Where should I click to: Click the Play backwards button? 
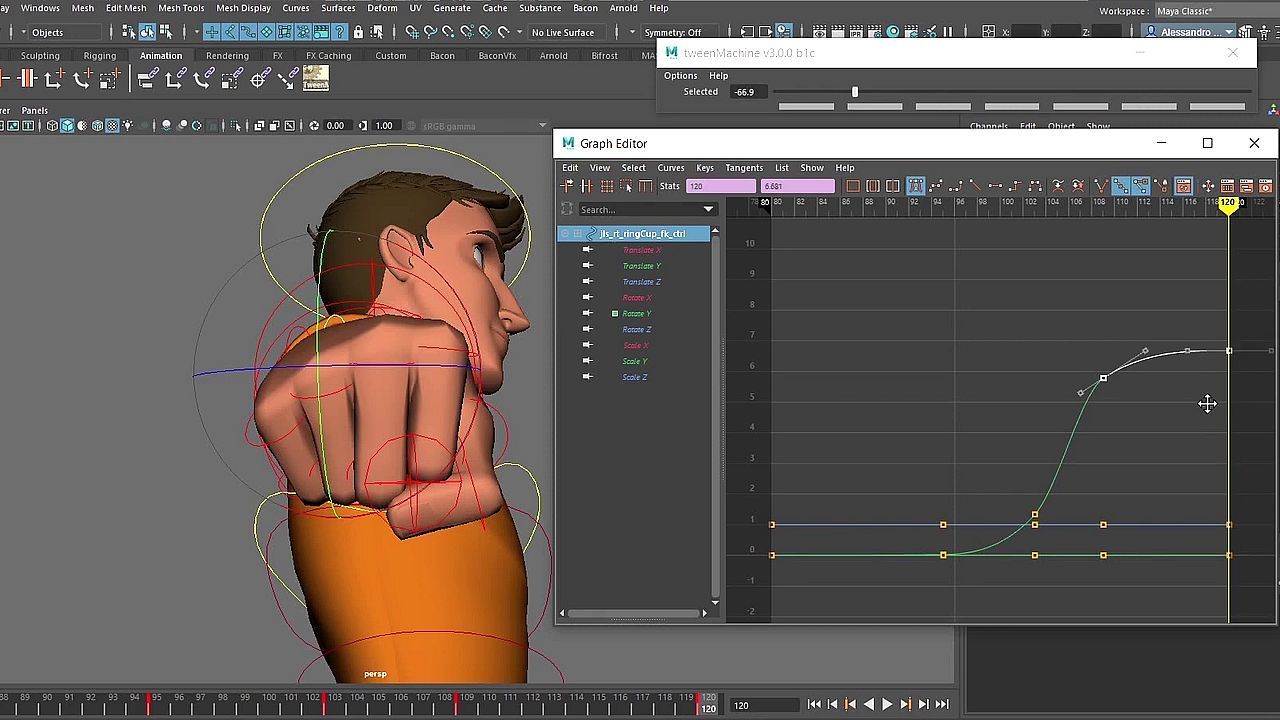pyautogui.click(x=868, y=705)
